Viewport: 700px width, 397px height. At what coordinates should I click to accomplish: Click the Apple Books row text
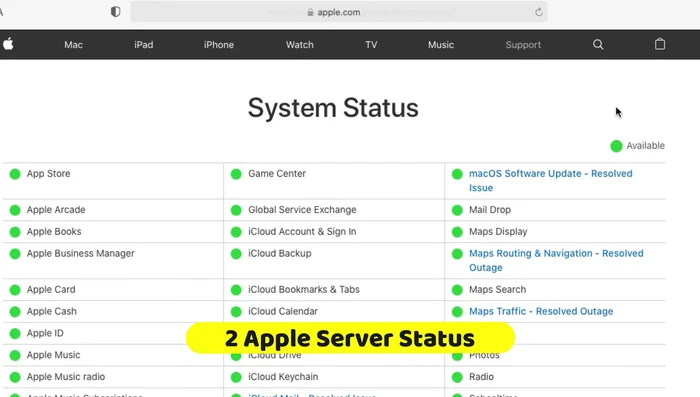(x=54, y=232)
